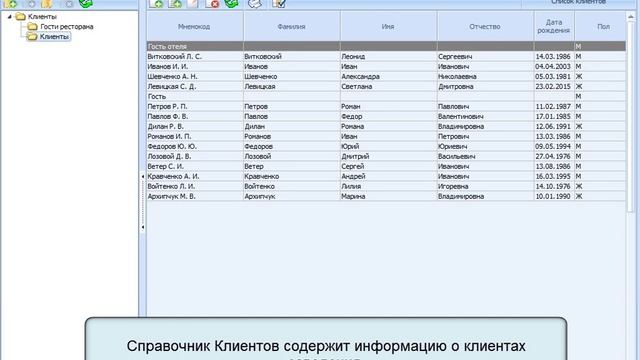Click the patronymic Валентинович
This screenshot has height=360, width=640.
pos(460,117)
